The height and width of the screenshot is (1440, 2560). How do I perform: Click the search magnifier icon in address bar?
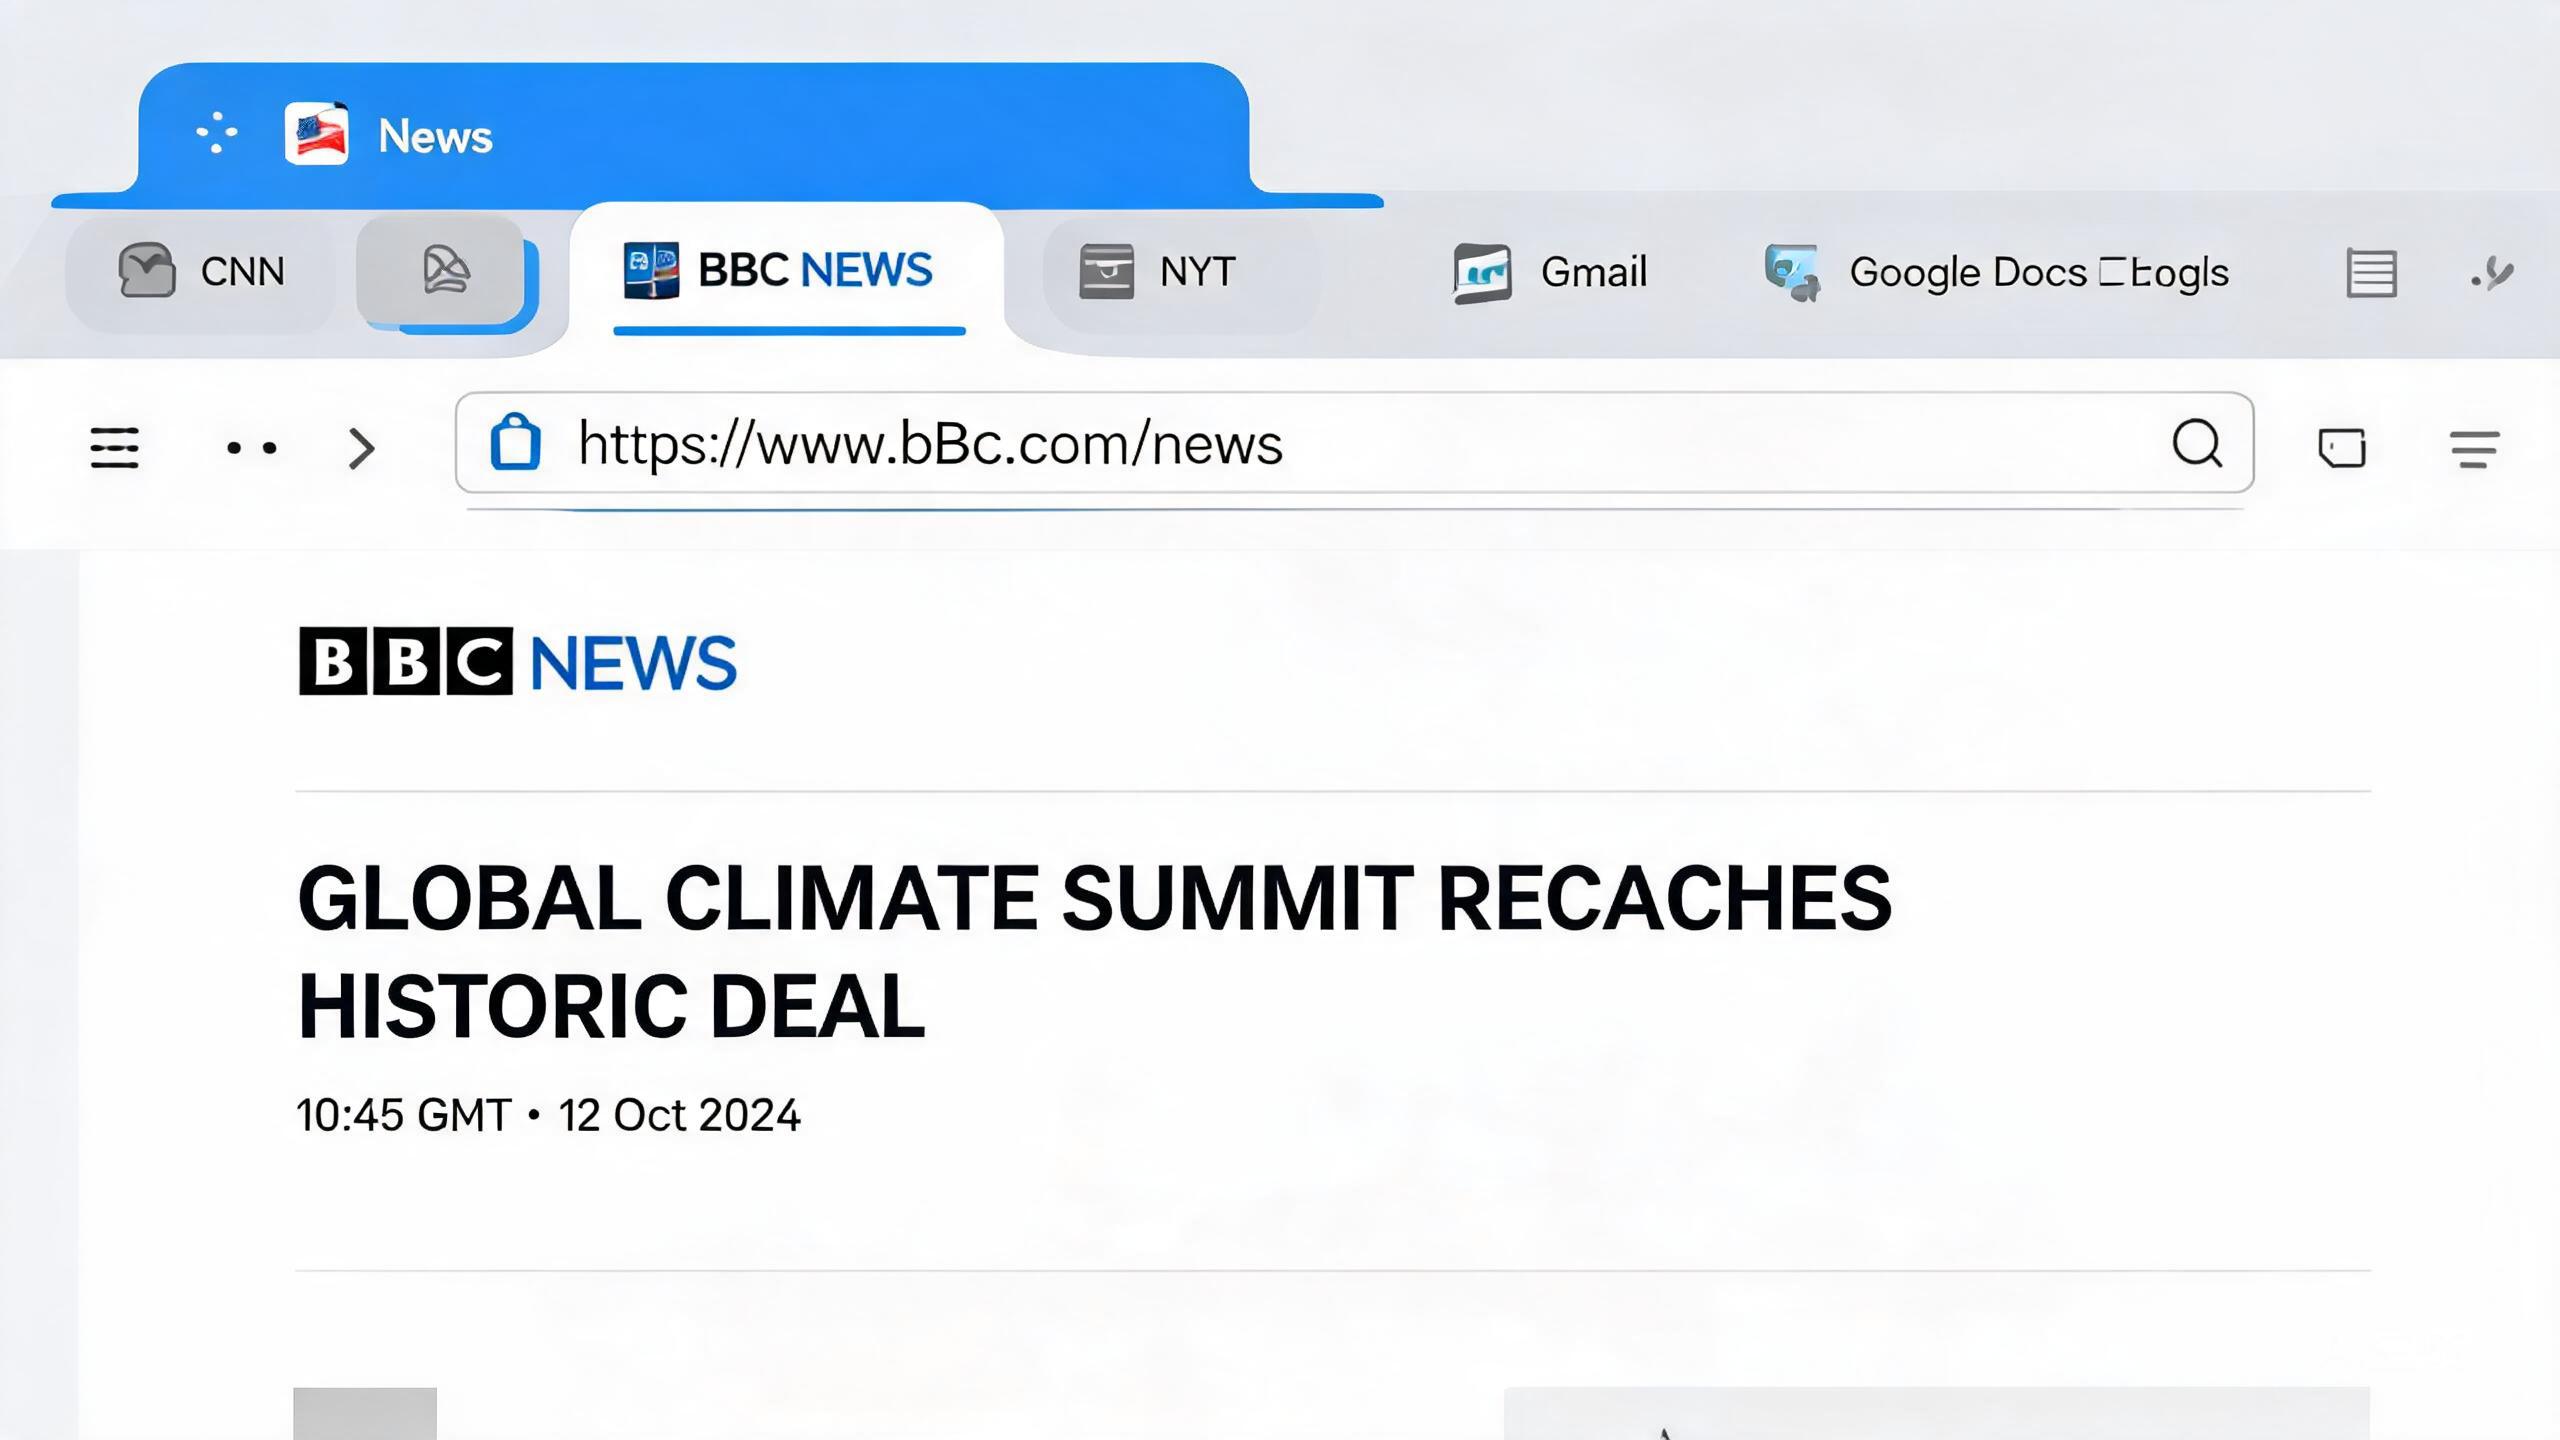[x=2197, y=443]
